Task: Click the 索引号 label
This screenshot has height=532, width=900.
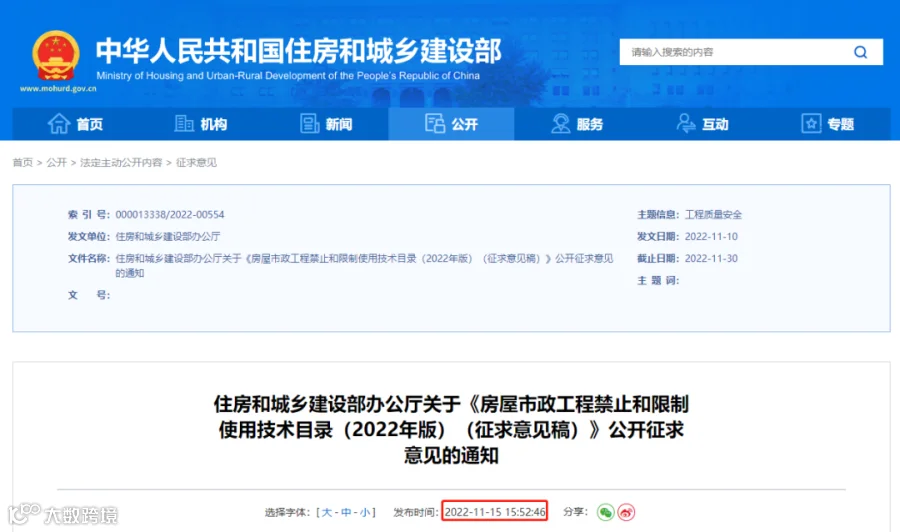Action: pyautogui.click(x=88, y=215)
